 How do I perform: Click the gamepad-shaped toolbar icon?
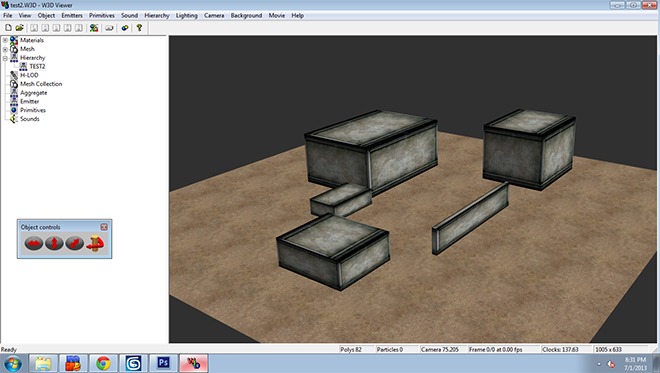click(x=109, y=28)
